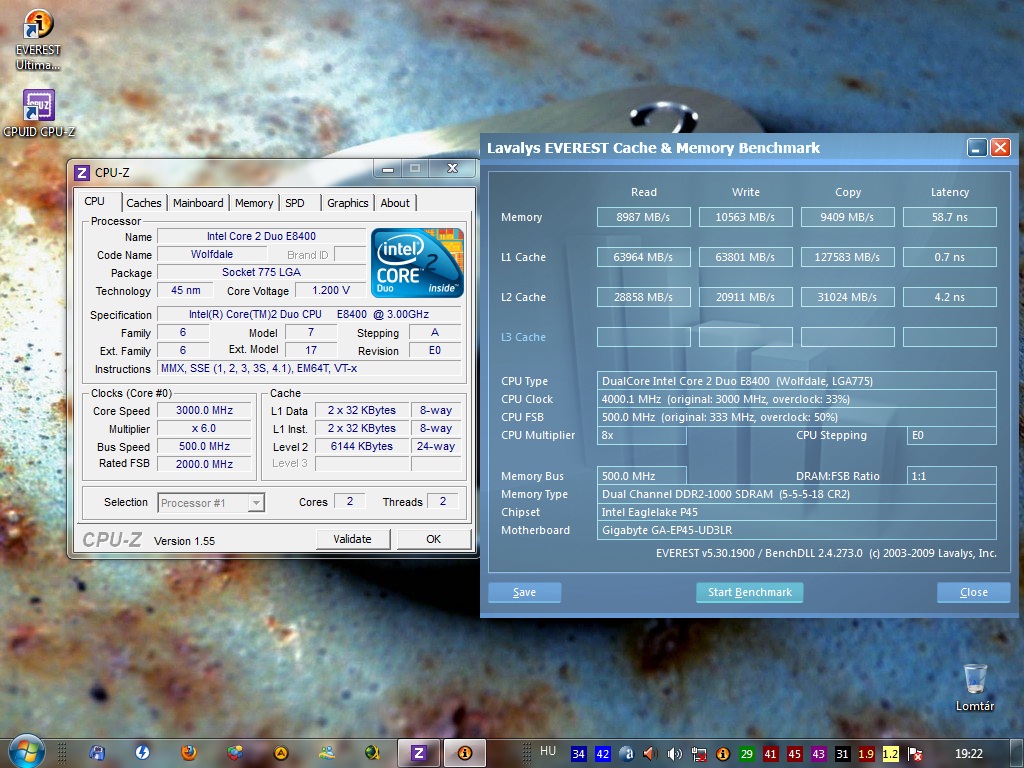Switch to the Caches tab
The image size is (1024, 768).
pos(144,203)
